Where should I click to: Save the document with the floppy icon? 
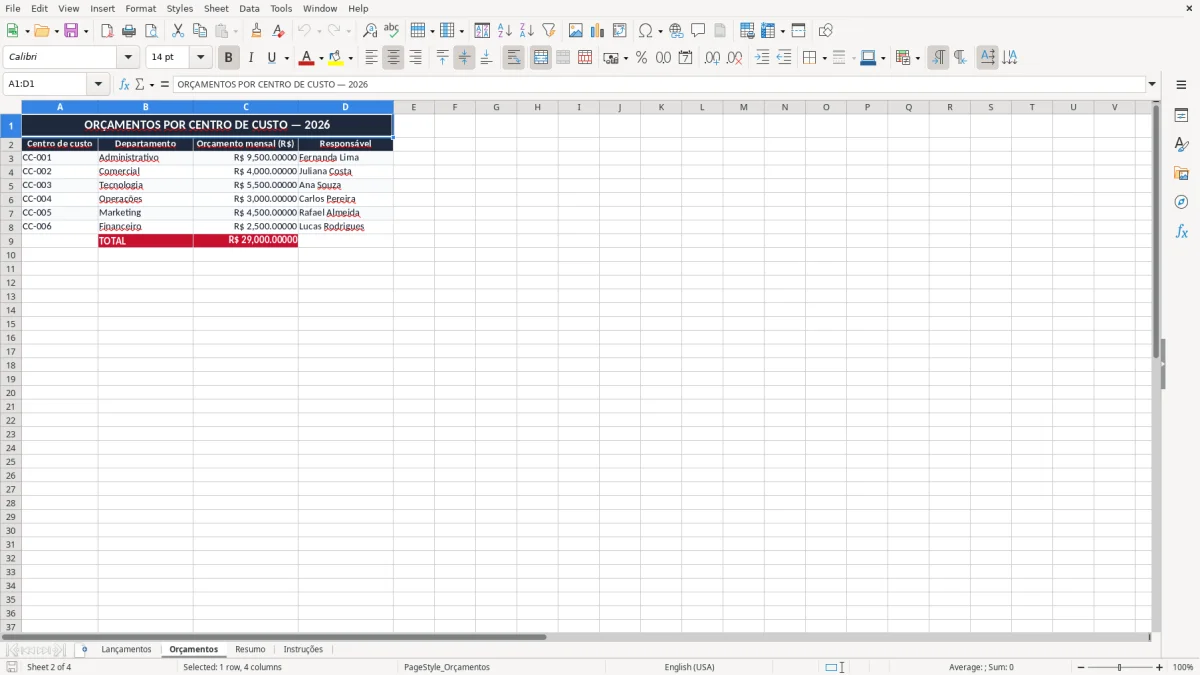[x=71, y=31]
